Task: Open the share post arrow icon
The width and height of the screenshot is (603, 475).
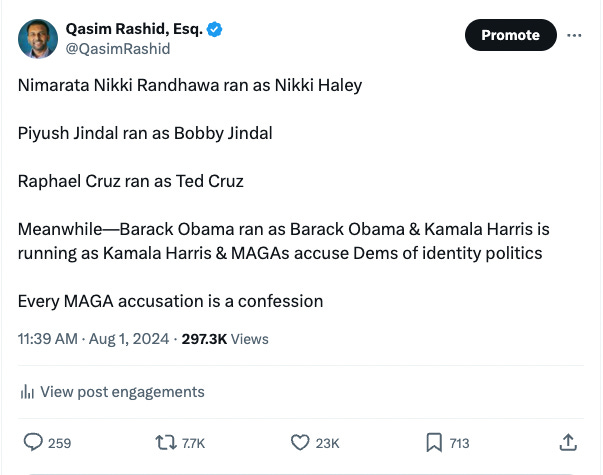Action: point(568,442)
